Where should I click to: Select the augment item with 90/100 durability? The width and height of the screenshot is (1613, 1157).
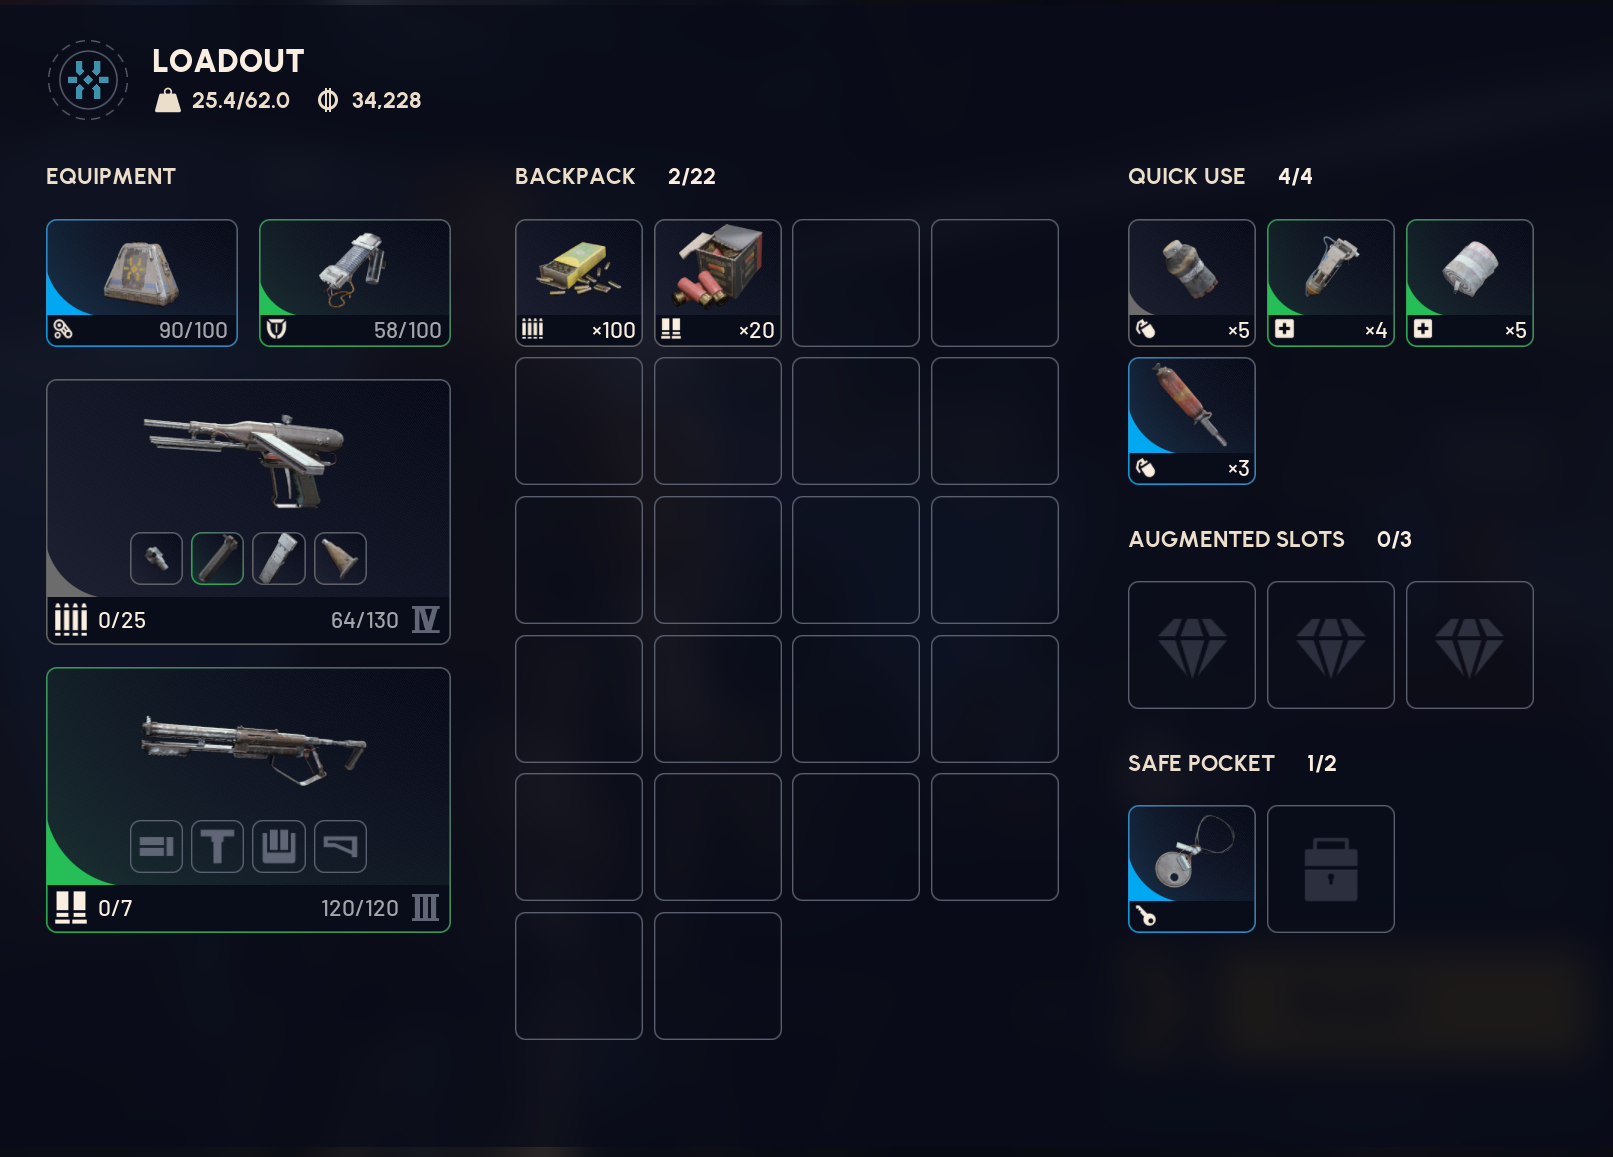tap(142, 283)
